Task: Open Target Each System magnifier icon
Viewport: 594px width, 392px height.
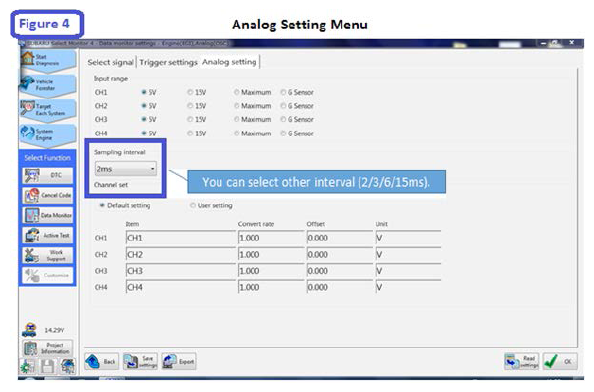Action: [x=27, y=108]
